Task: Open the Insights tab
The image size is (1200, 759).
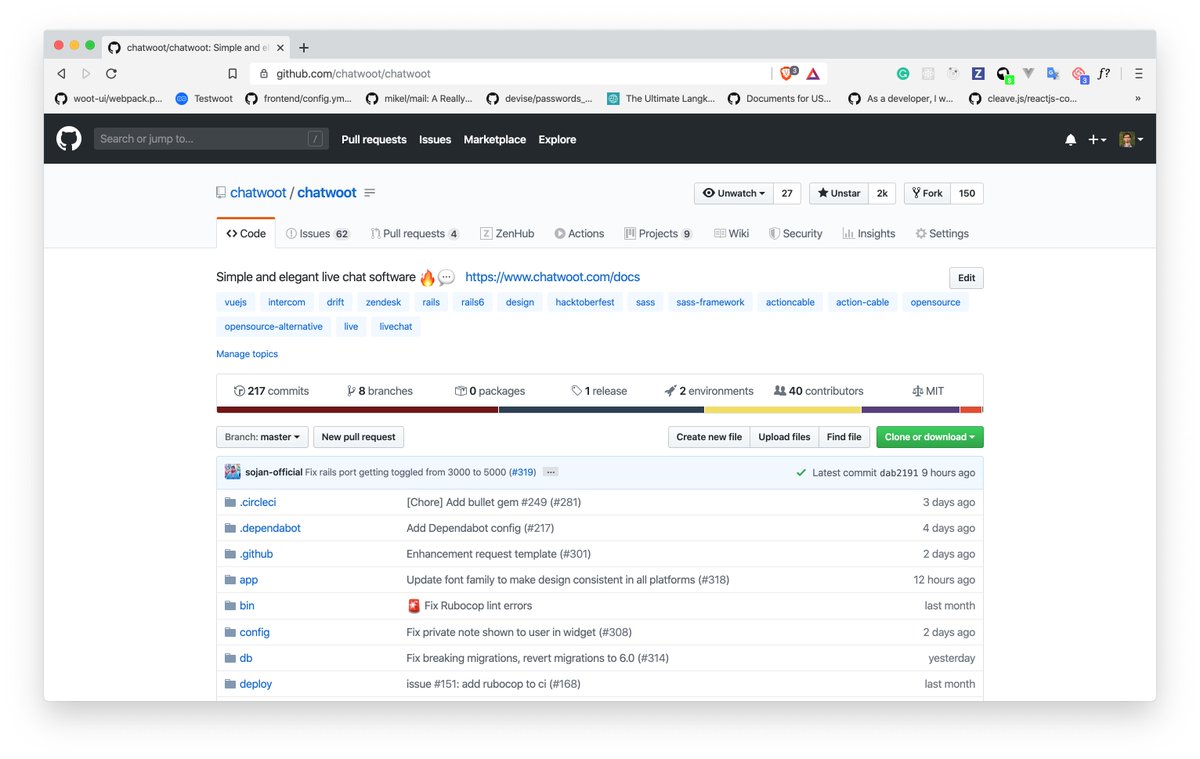Action: (869, 234)
